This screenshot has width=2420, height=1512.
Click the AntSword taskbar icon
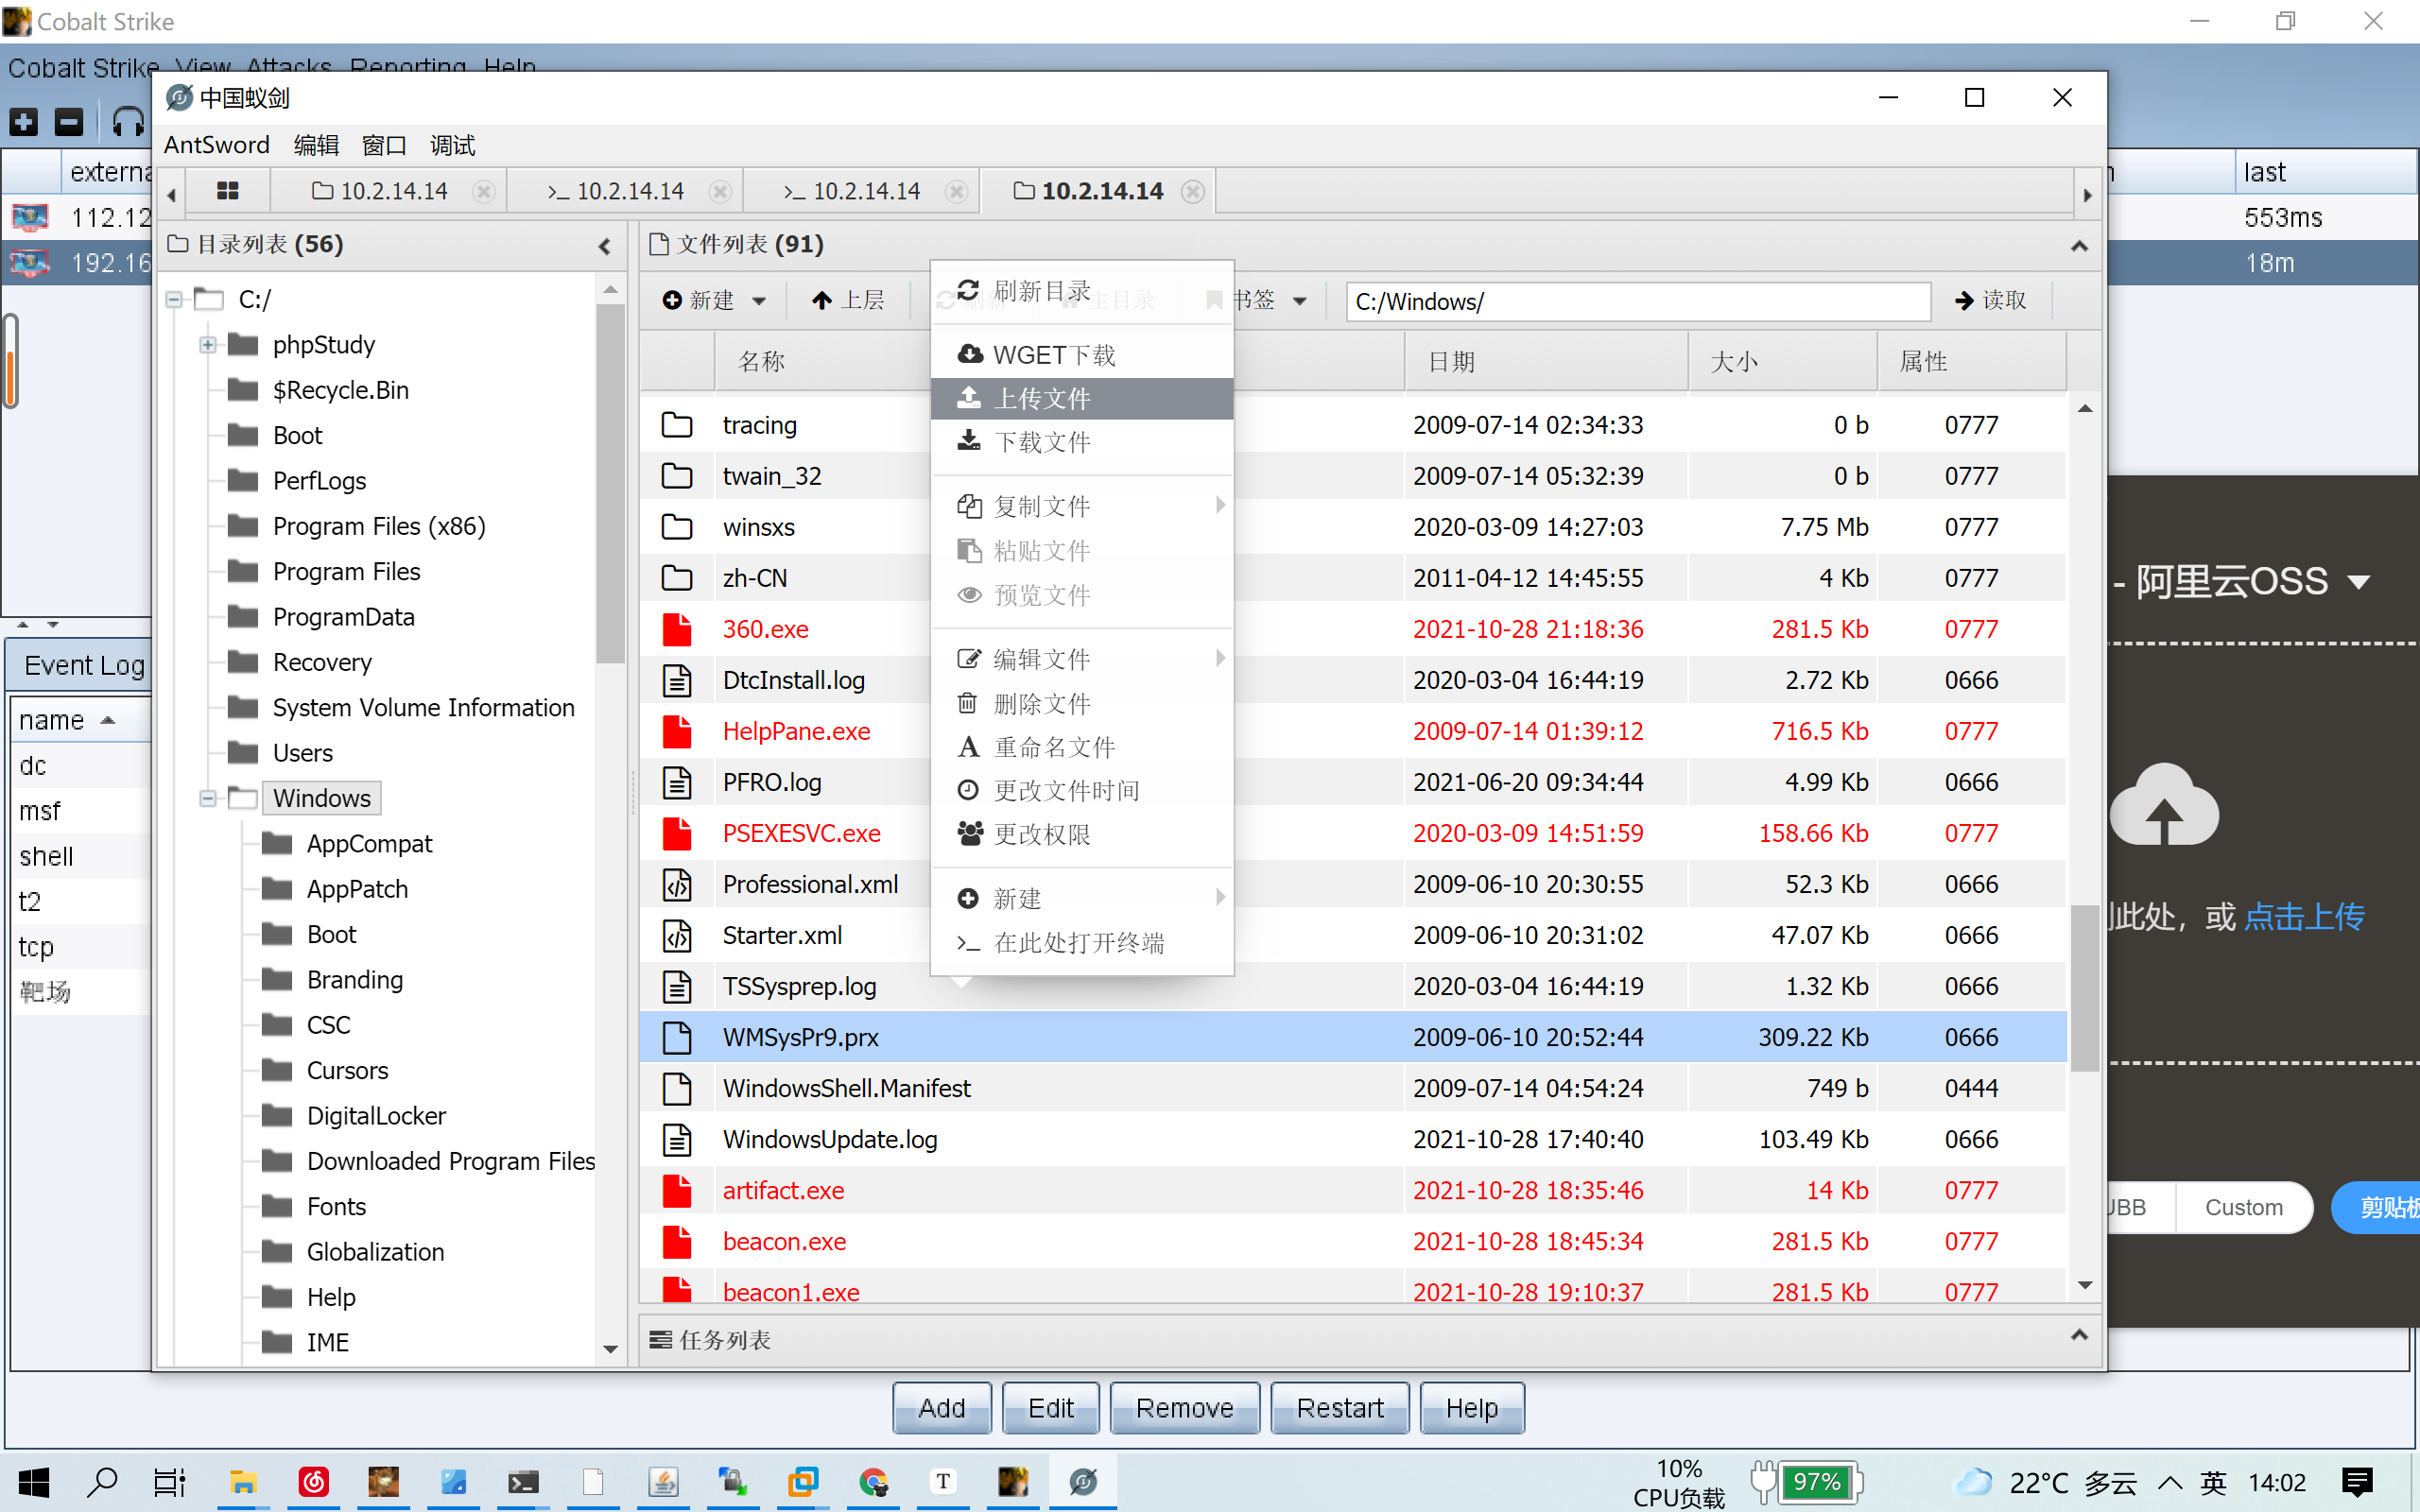click(x=1083, y=1481)
